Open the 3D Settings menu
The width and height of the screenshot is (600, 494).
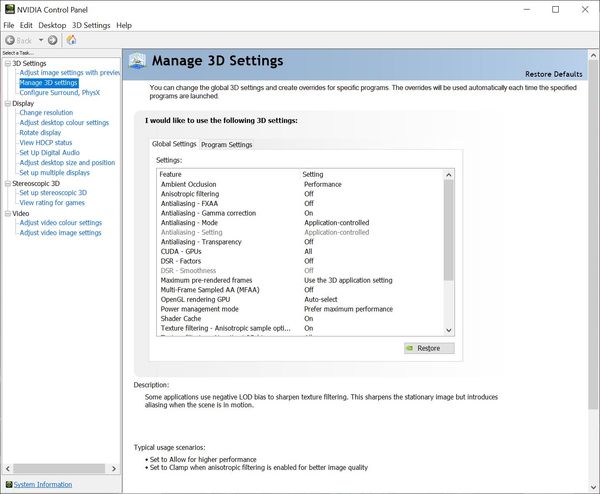(x=91, y=25)
